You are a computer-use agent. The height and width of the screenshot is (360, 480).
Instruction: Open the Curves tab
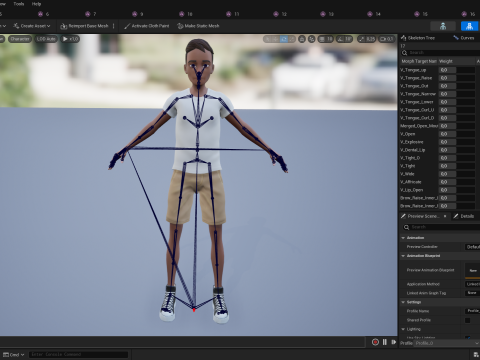(464, 38)
